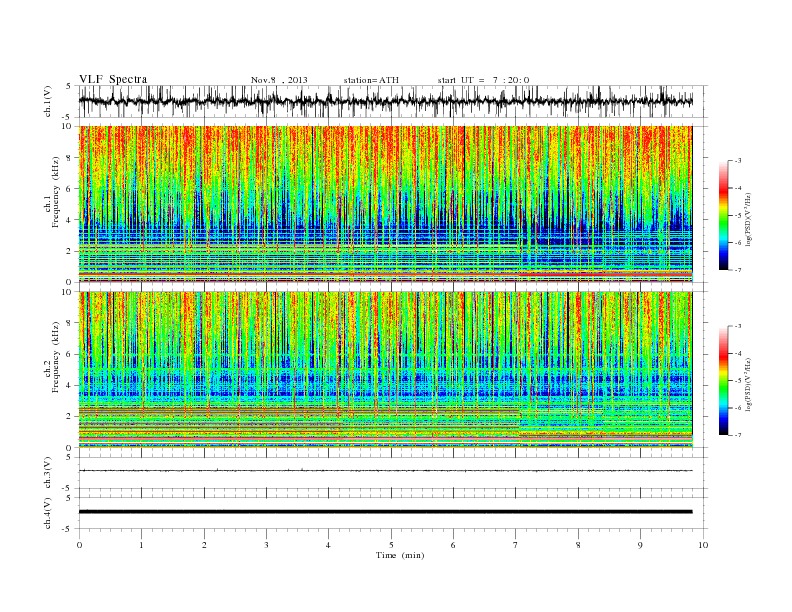The height and width of the screenshot is (612, 792).
Task: Click the ch.4 thick voltage trace
Action: pyautogui.click(x=385, y=512)
